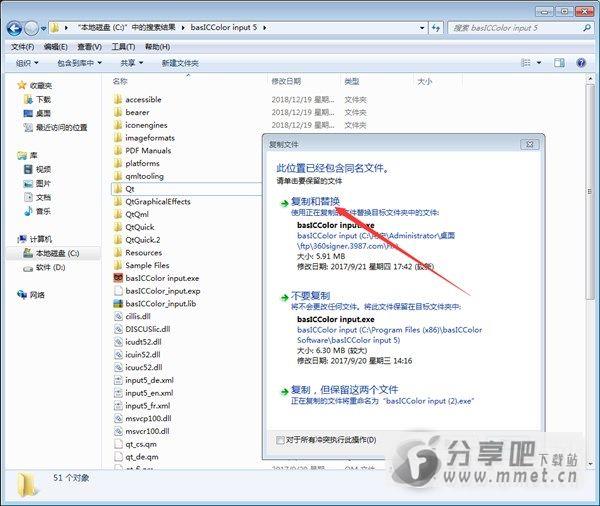This screenshot has width=600, height=506.
Task: Open the recent locations dropdown arrow
Action: click(43, 28)
